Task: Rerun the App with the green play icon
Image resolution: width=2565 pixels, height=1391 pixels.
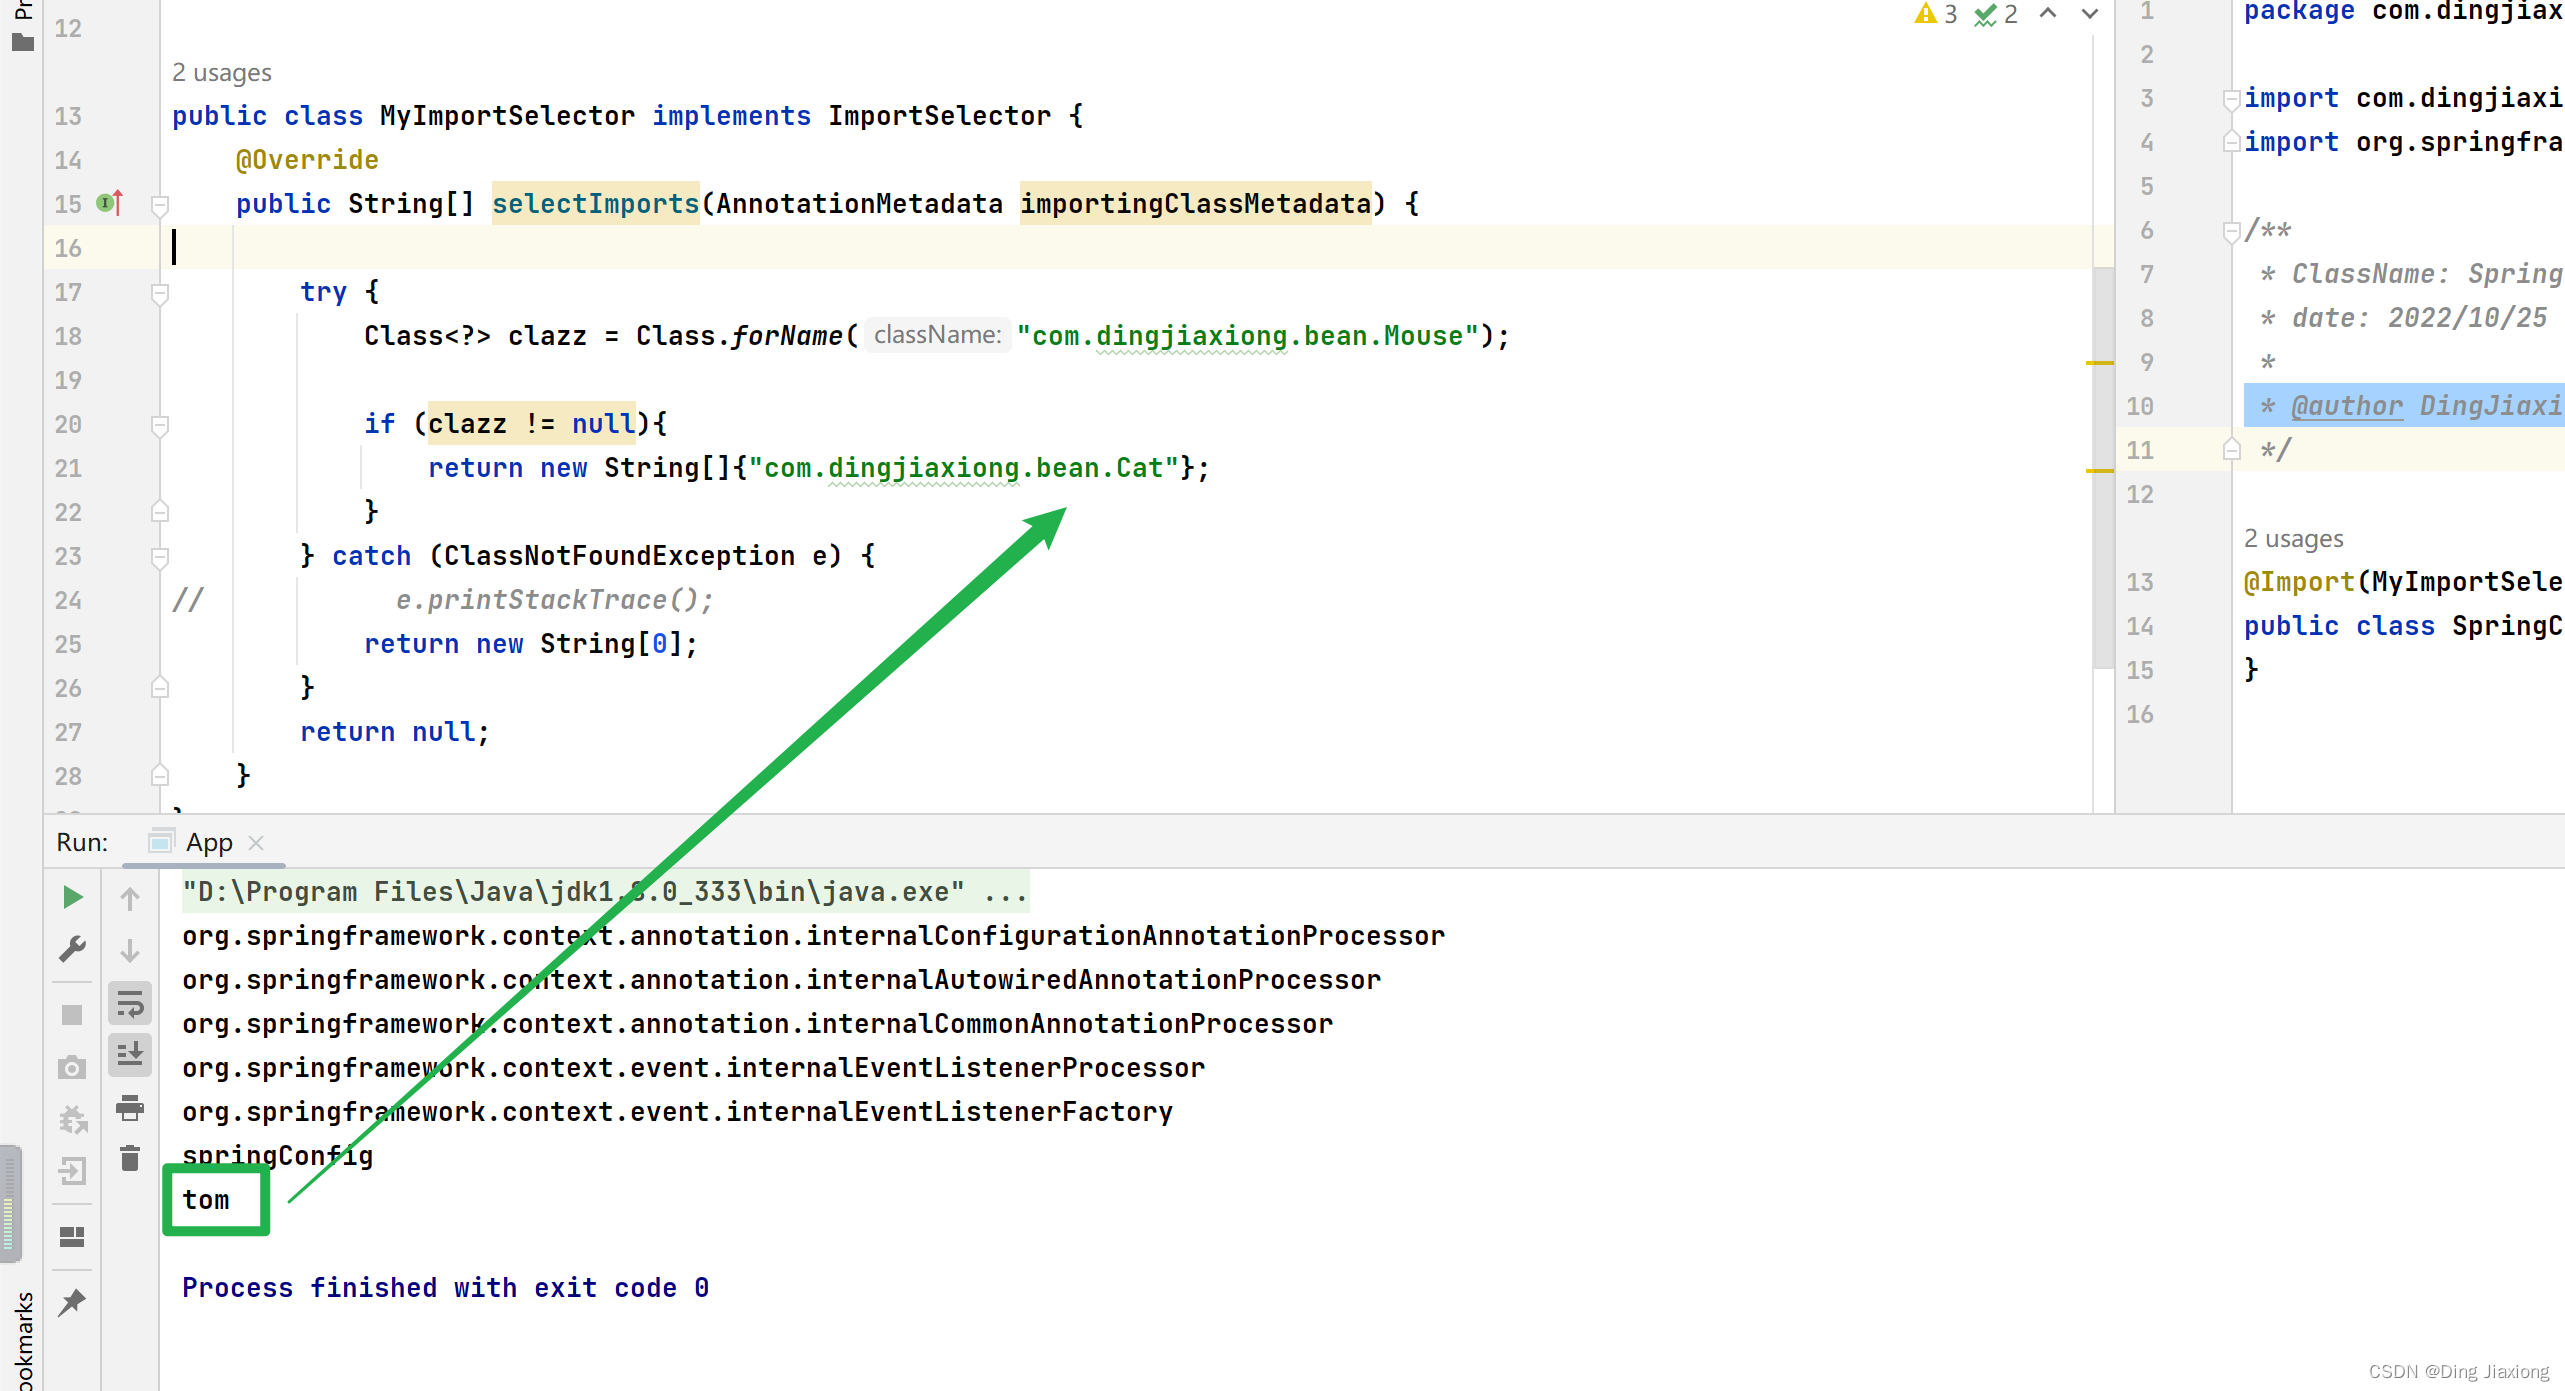Action: point(72,896)
